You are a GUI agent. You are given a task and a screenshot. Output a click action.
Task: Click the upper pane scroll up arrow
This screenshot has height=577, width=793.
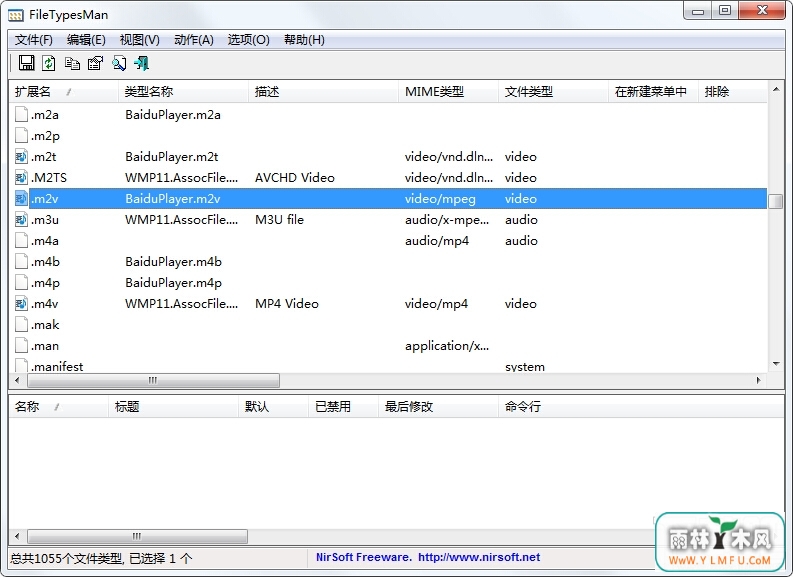776,90
